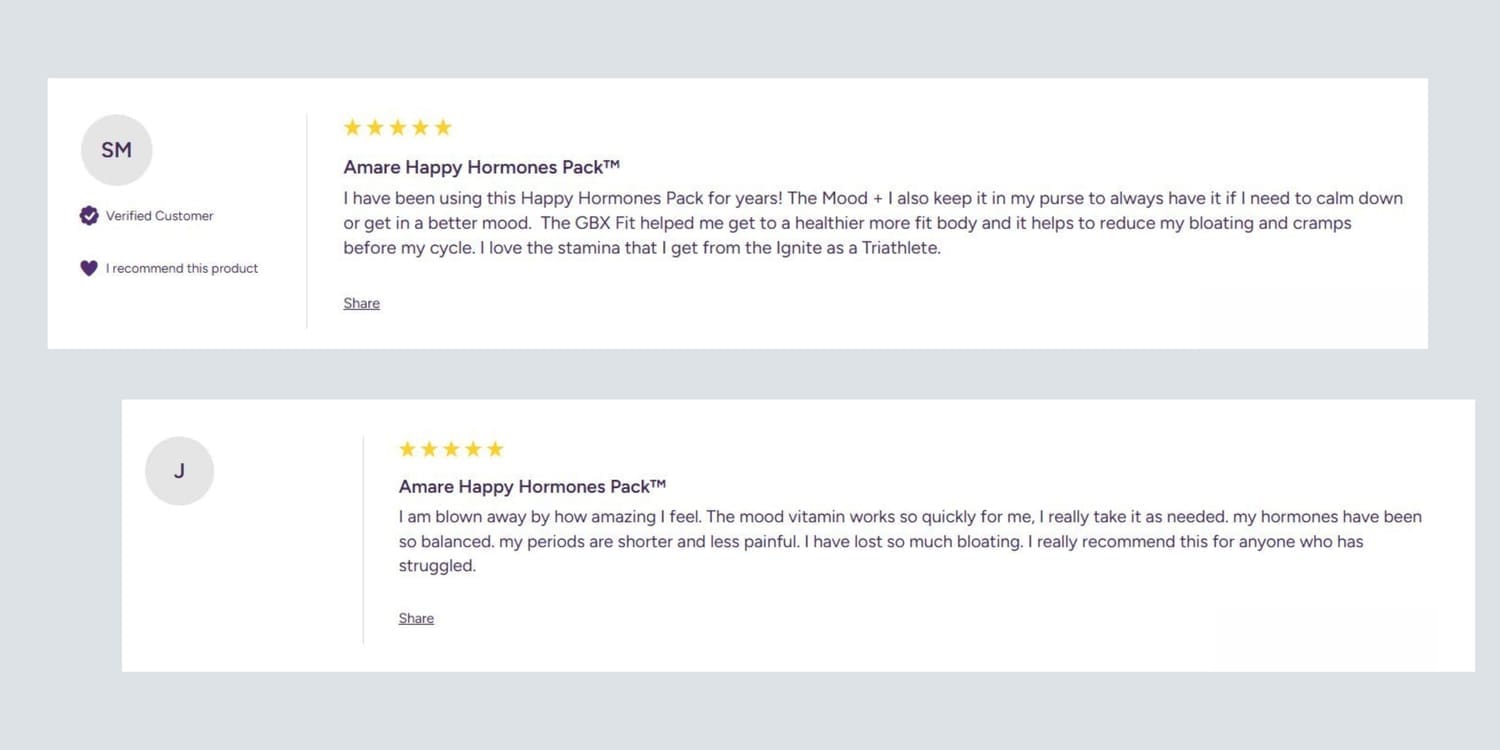Click the Verified Customer checkmark badge
1500x750 pixels.
89,215
